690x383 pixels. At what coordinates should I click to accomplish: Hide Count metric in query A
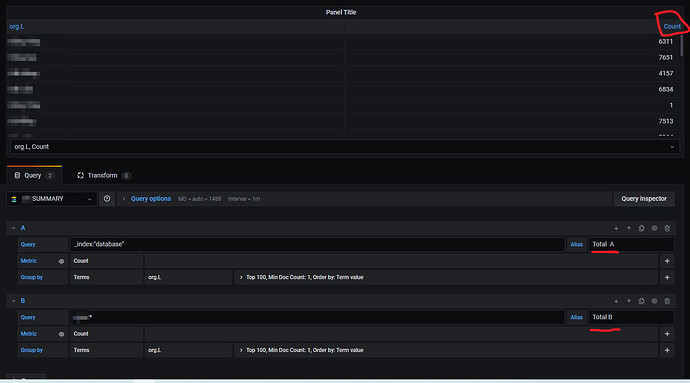61,261
